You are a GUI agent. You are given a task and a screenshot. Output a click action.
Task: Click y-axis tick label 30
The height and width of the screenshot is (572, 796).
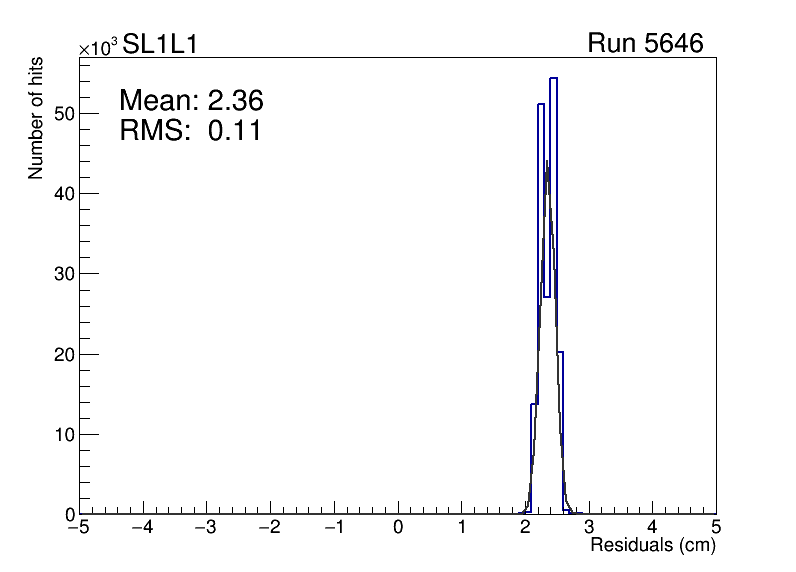pos(65,274)
